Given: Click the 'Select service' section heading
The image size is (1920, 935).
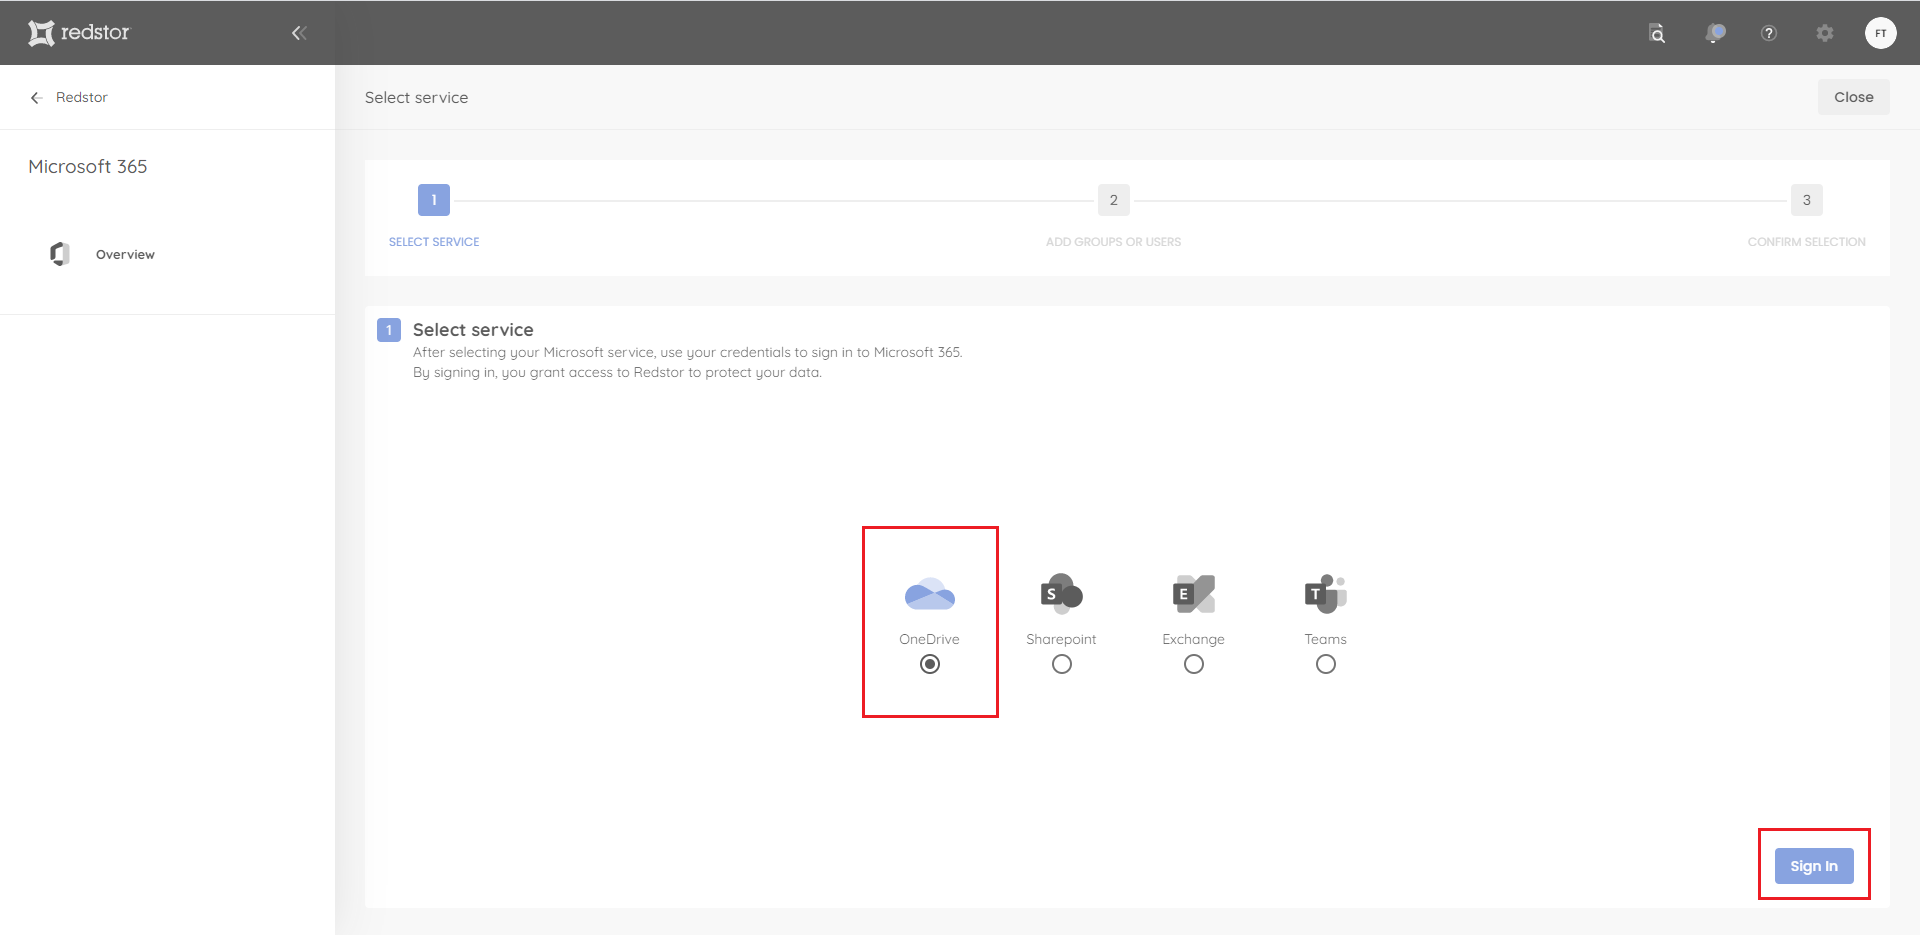Looking at the screenshot, I should (x=473, y=330).
